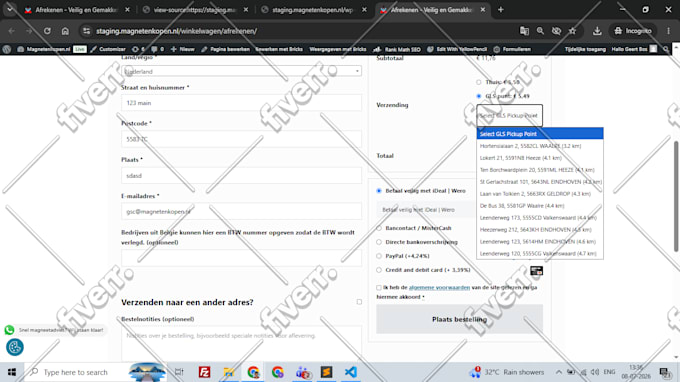
Task: Switch to the view-source browser tab
Action: click(x=195, y=10)
